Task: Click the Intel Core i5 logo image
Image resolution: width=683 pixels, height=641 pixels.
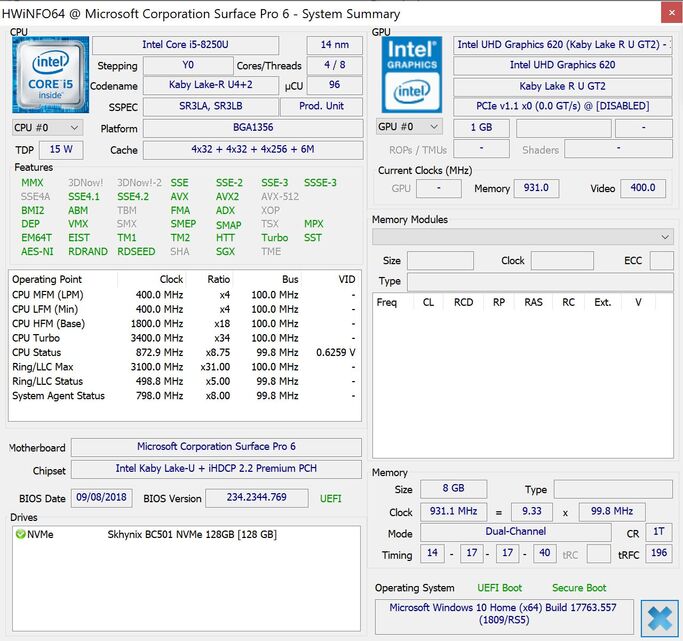Action: pos(50,74)
